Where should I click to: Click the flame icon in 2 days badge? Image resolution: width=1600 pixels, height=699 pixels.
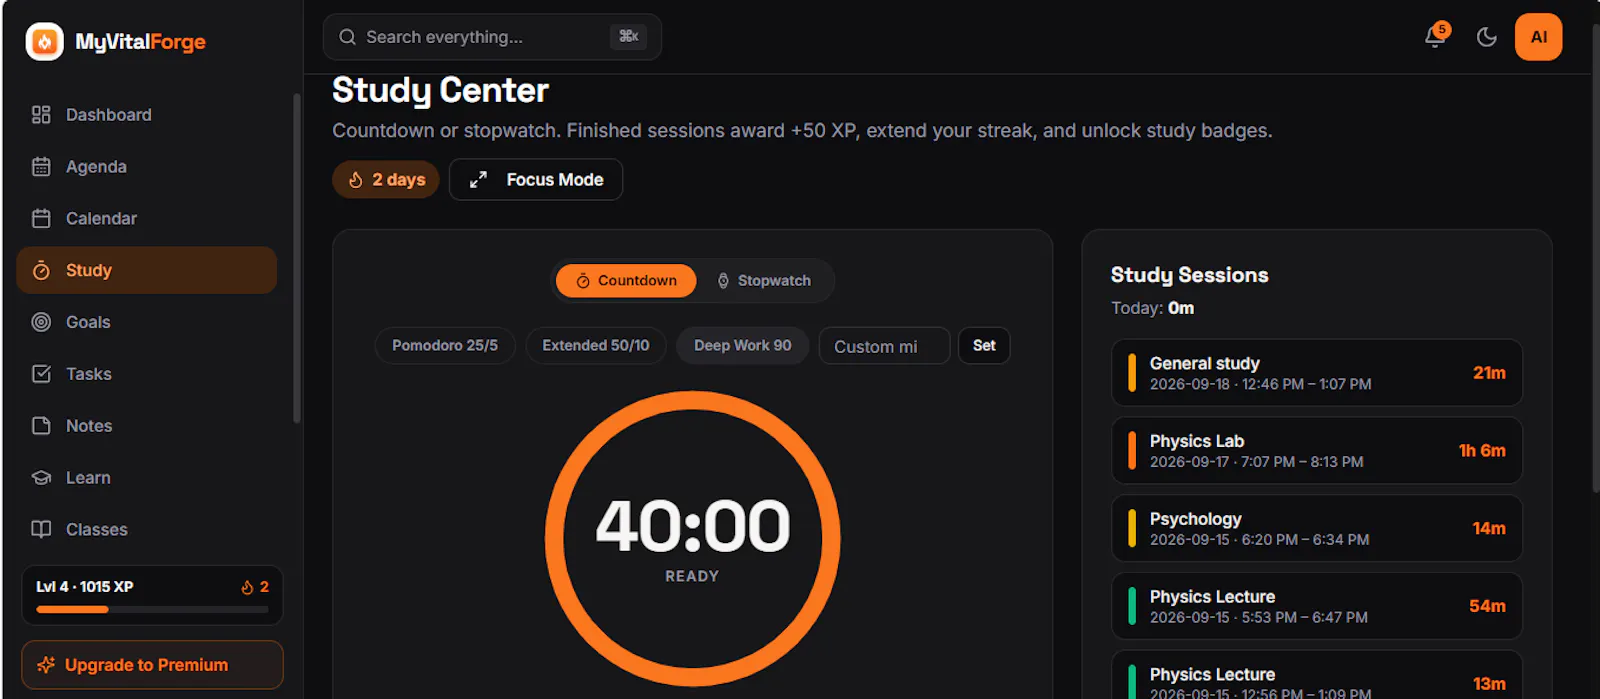coord(355,180)
